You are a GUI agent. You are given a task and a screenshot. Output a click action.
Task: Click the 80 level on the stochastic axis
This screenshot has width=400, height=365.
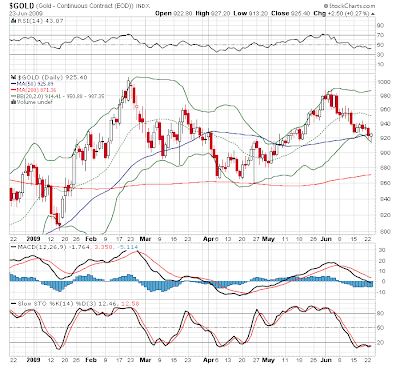[x=381, y=313]
